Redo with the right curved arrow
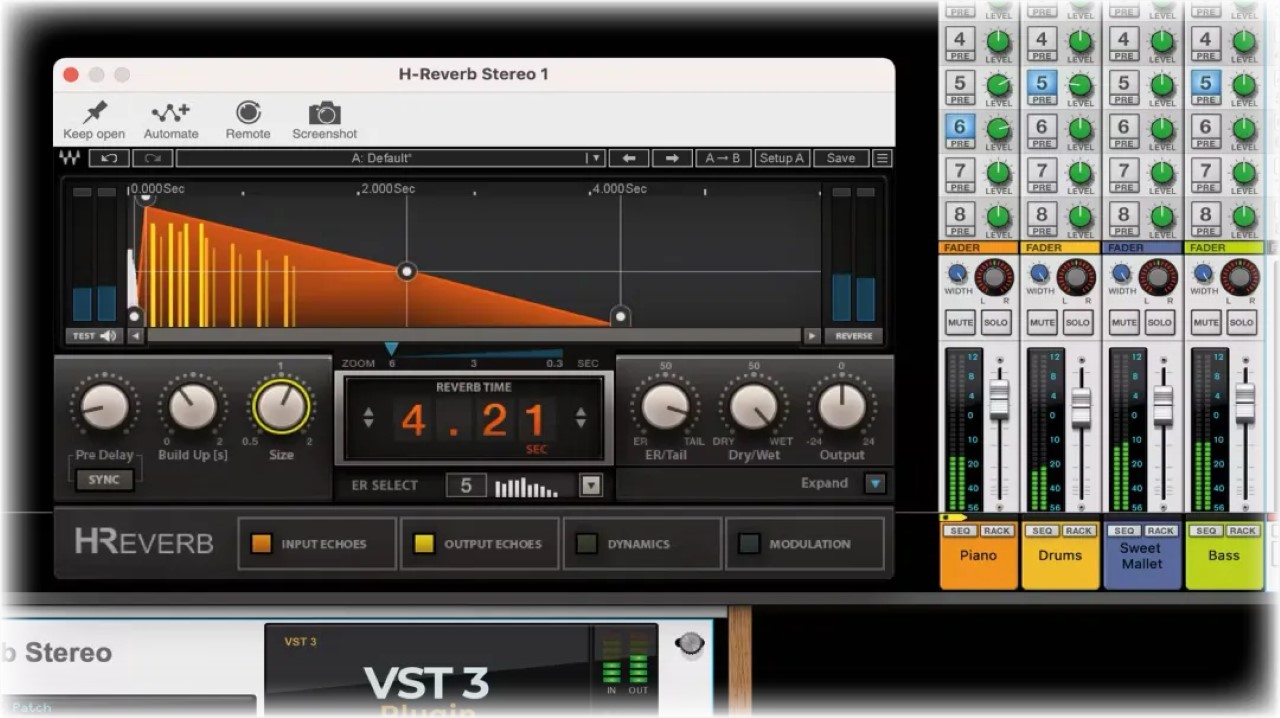This screenshot has height=718, width=1280. tap(152, 158)
